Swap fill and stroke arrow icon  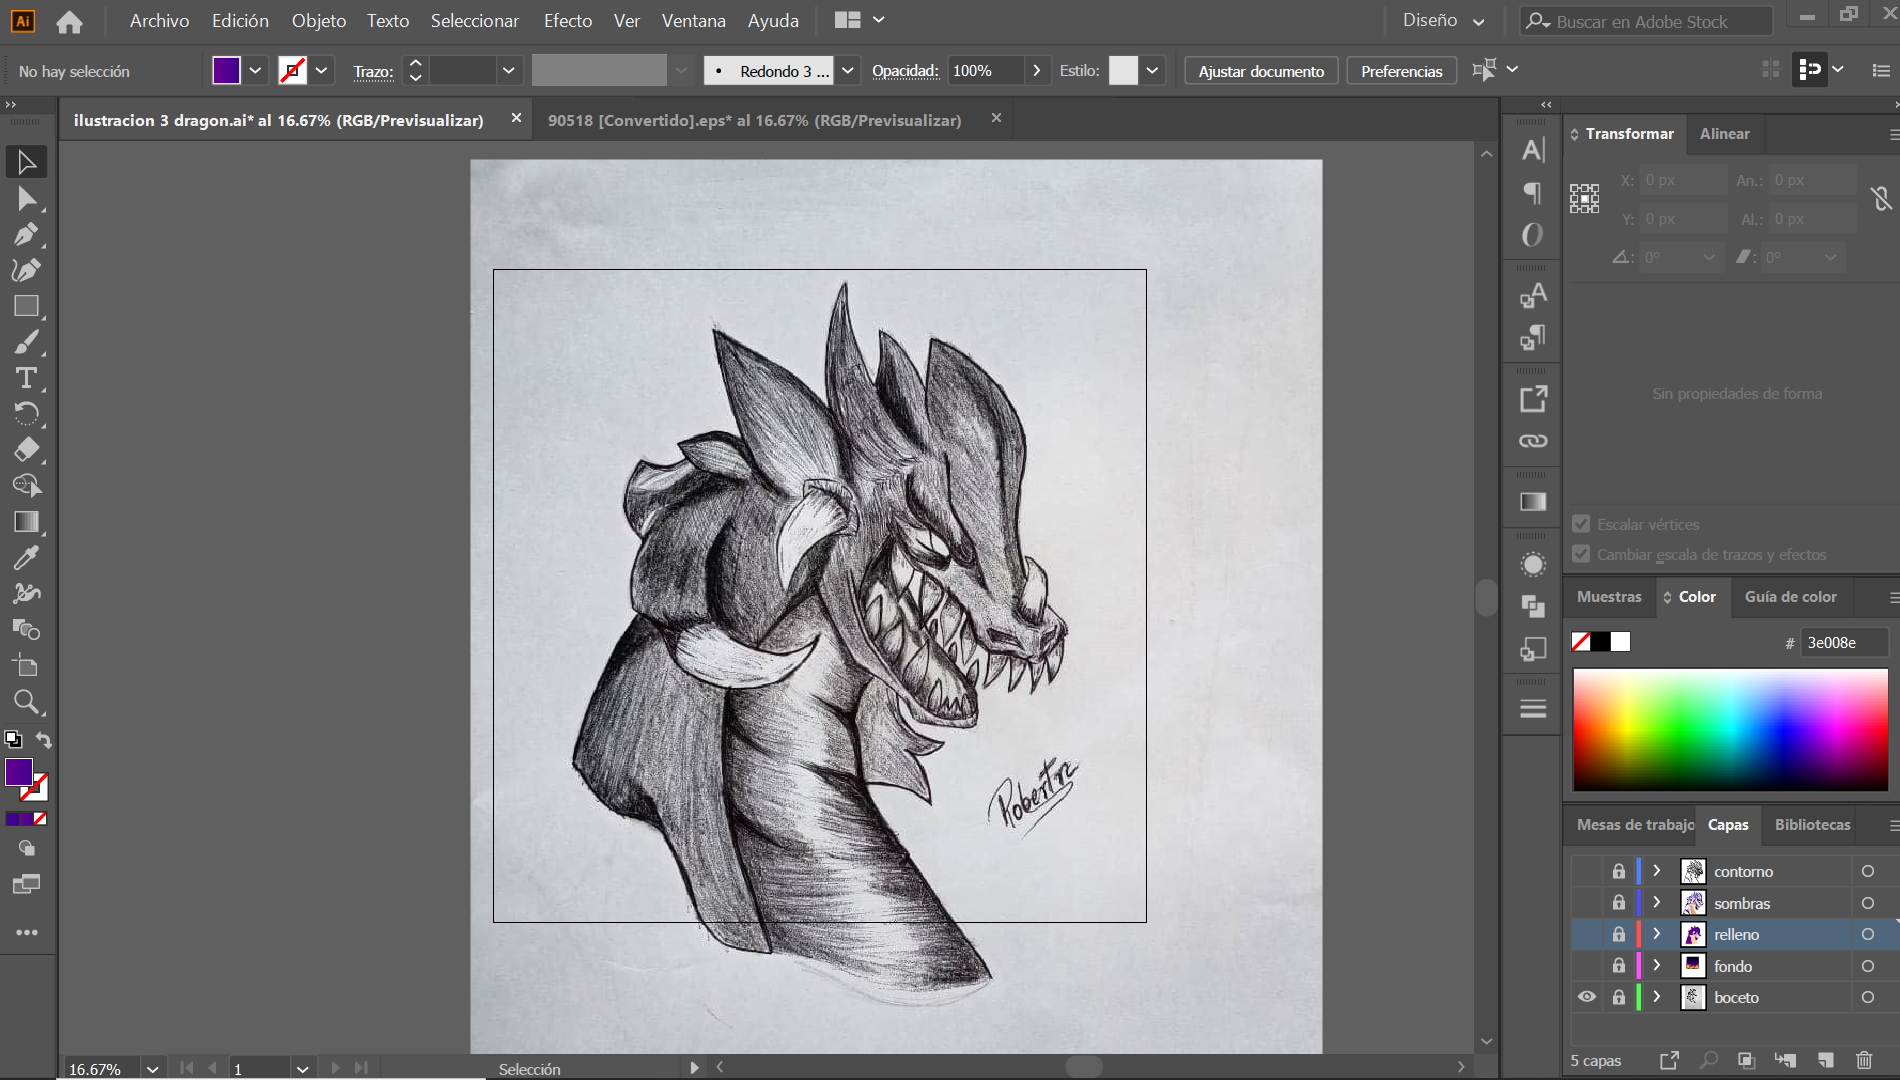[44, 740]
